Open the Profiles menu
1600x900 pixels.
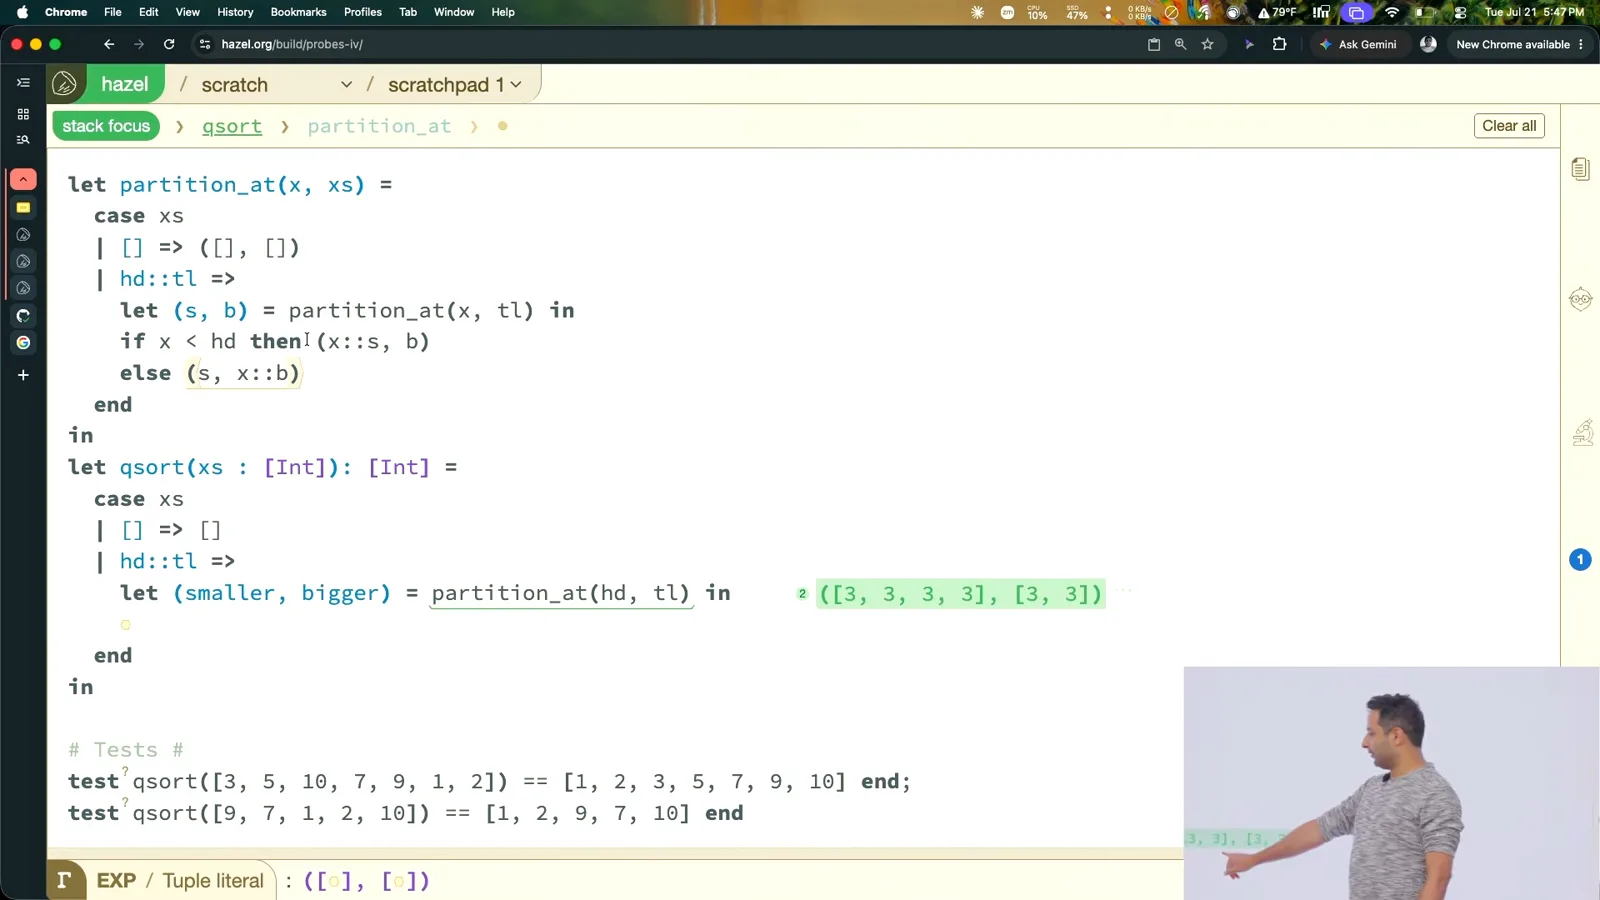(x=363, y=12)
